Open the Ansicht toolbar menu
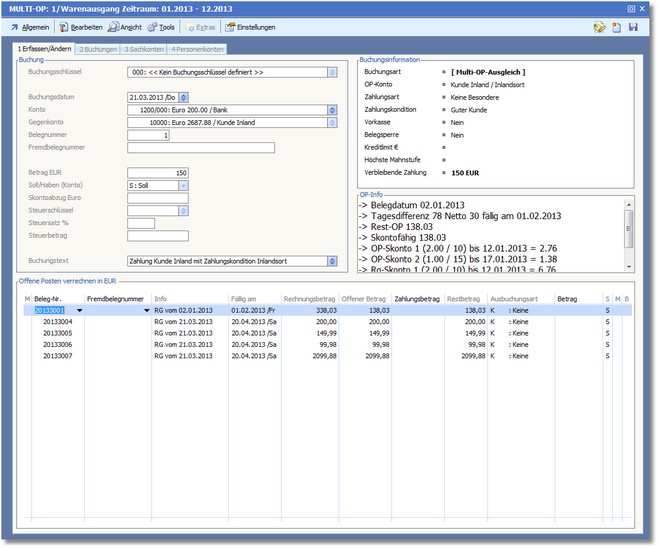This screenshot has width=658, height=548. click(125, 27)
